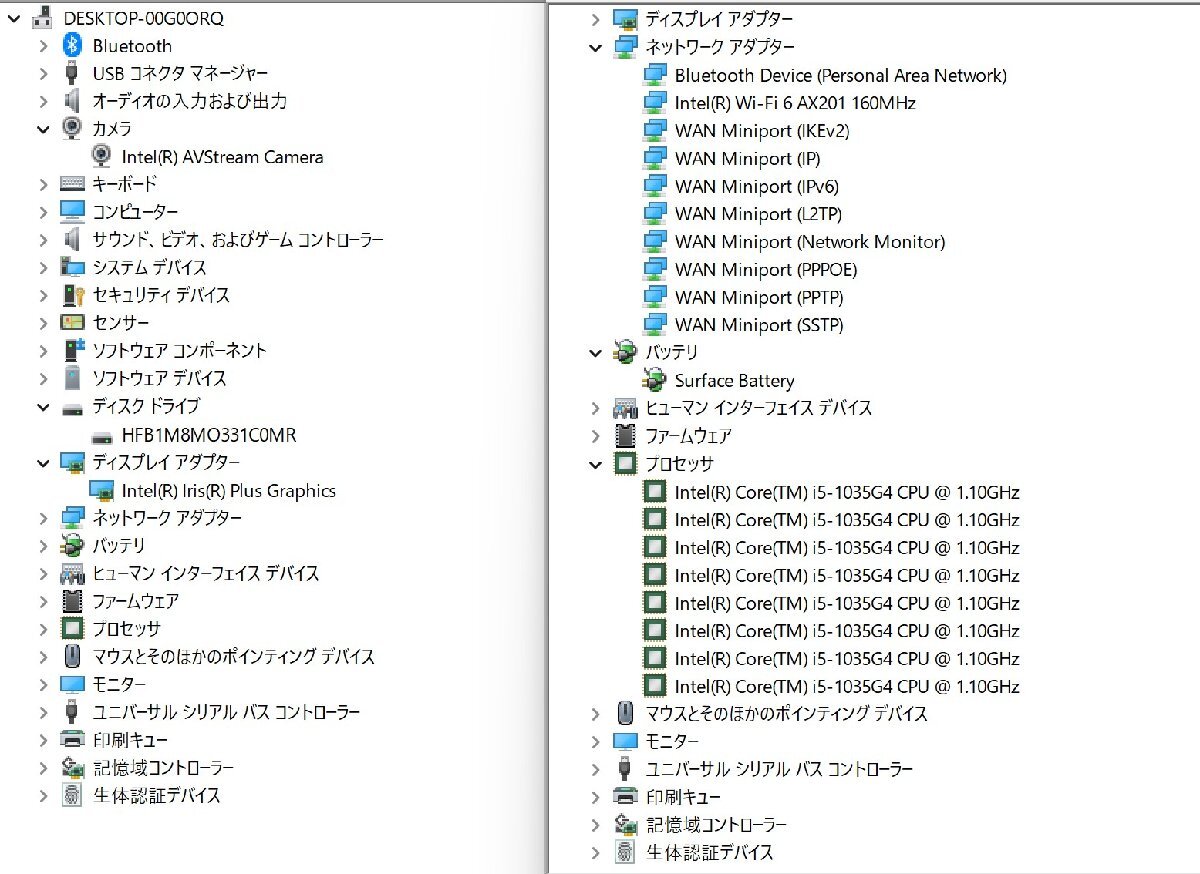Select the ディスク ドライブ category label
The image size is (1200, 874).
[146, 407]
